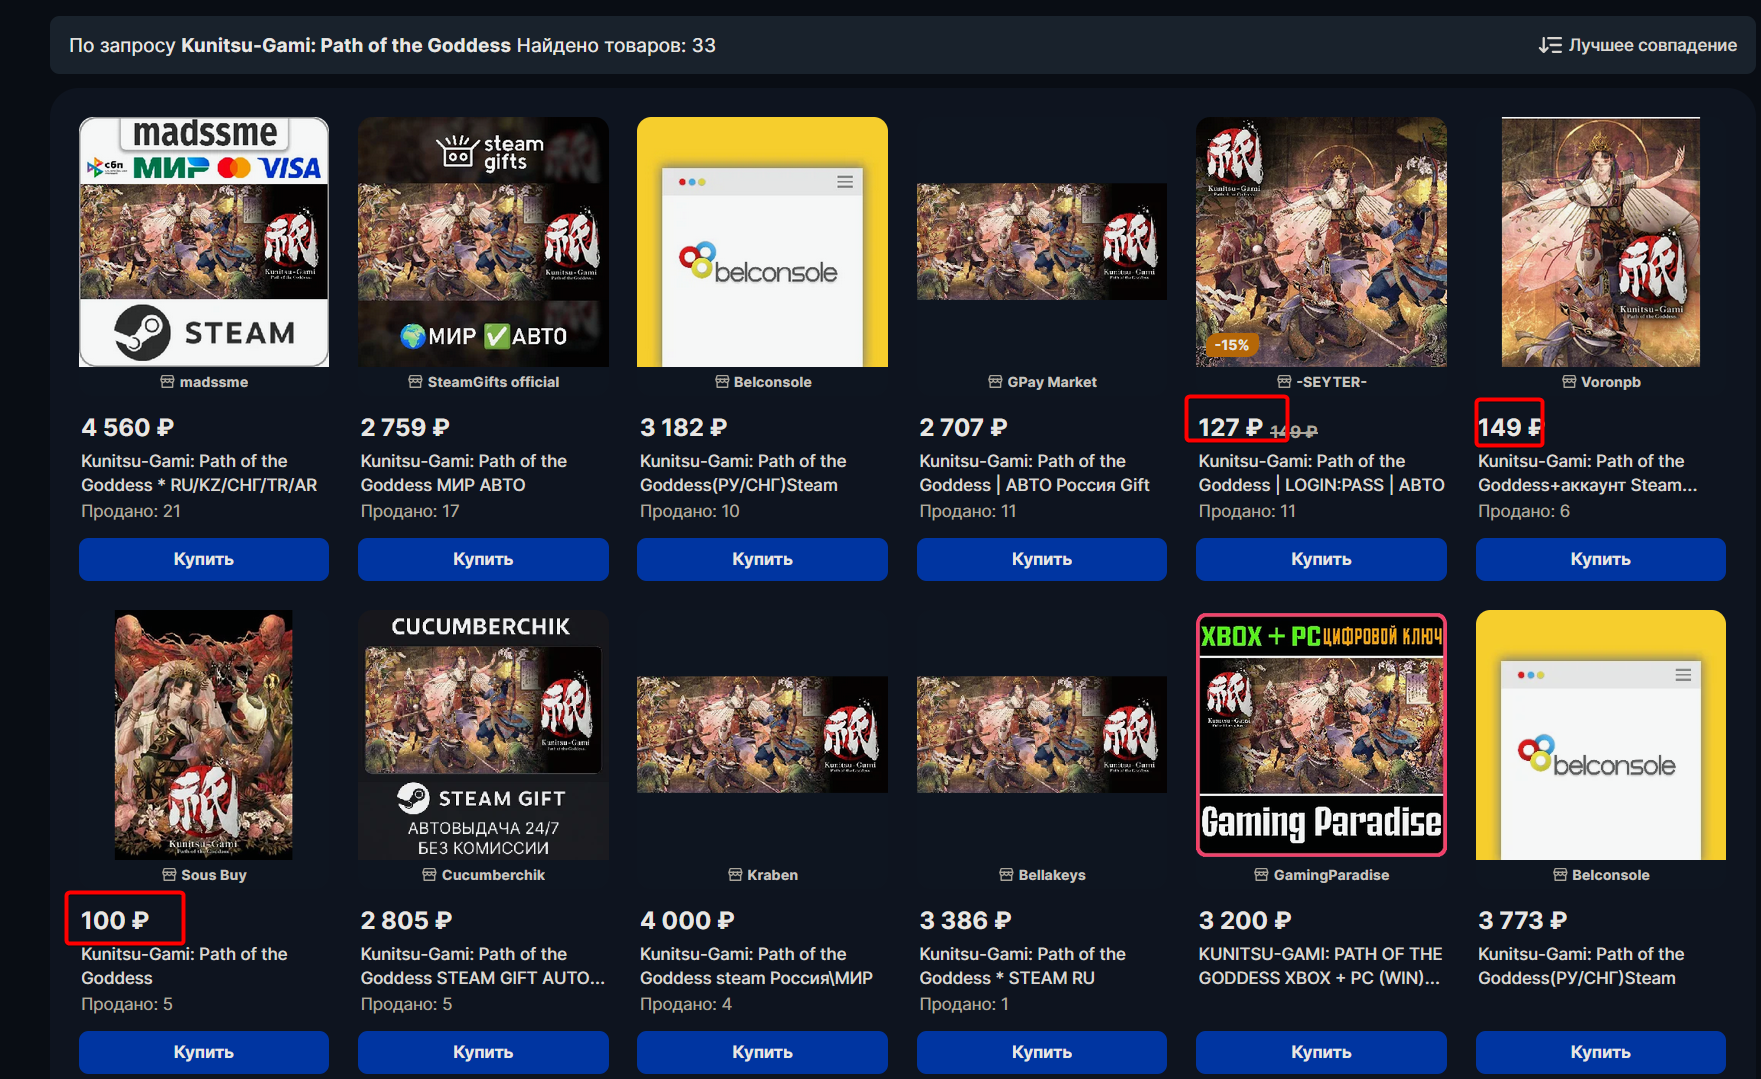Open the Kraben product thumbnail
The image size is (1761, 1079).
[762, 735]
